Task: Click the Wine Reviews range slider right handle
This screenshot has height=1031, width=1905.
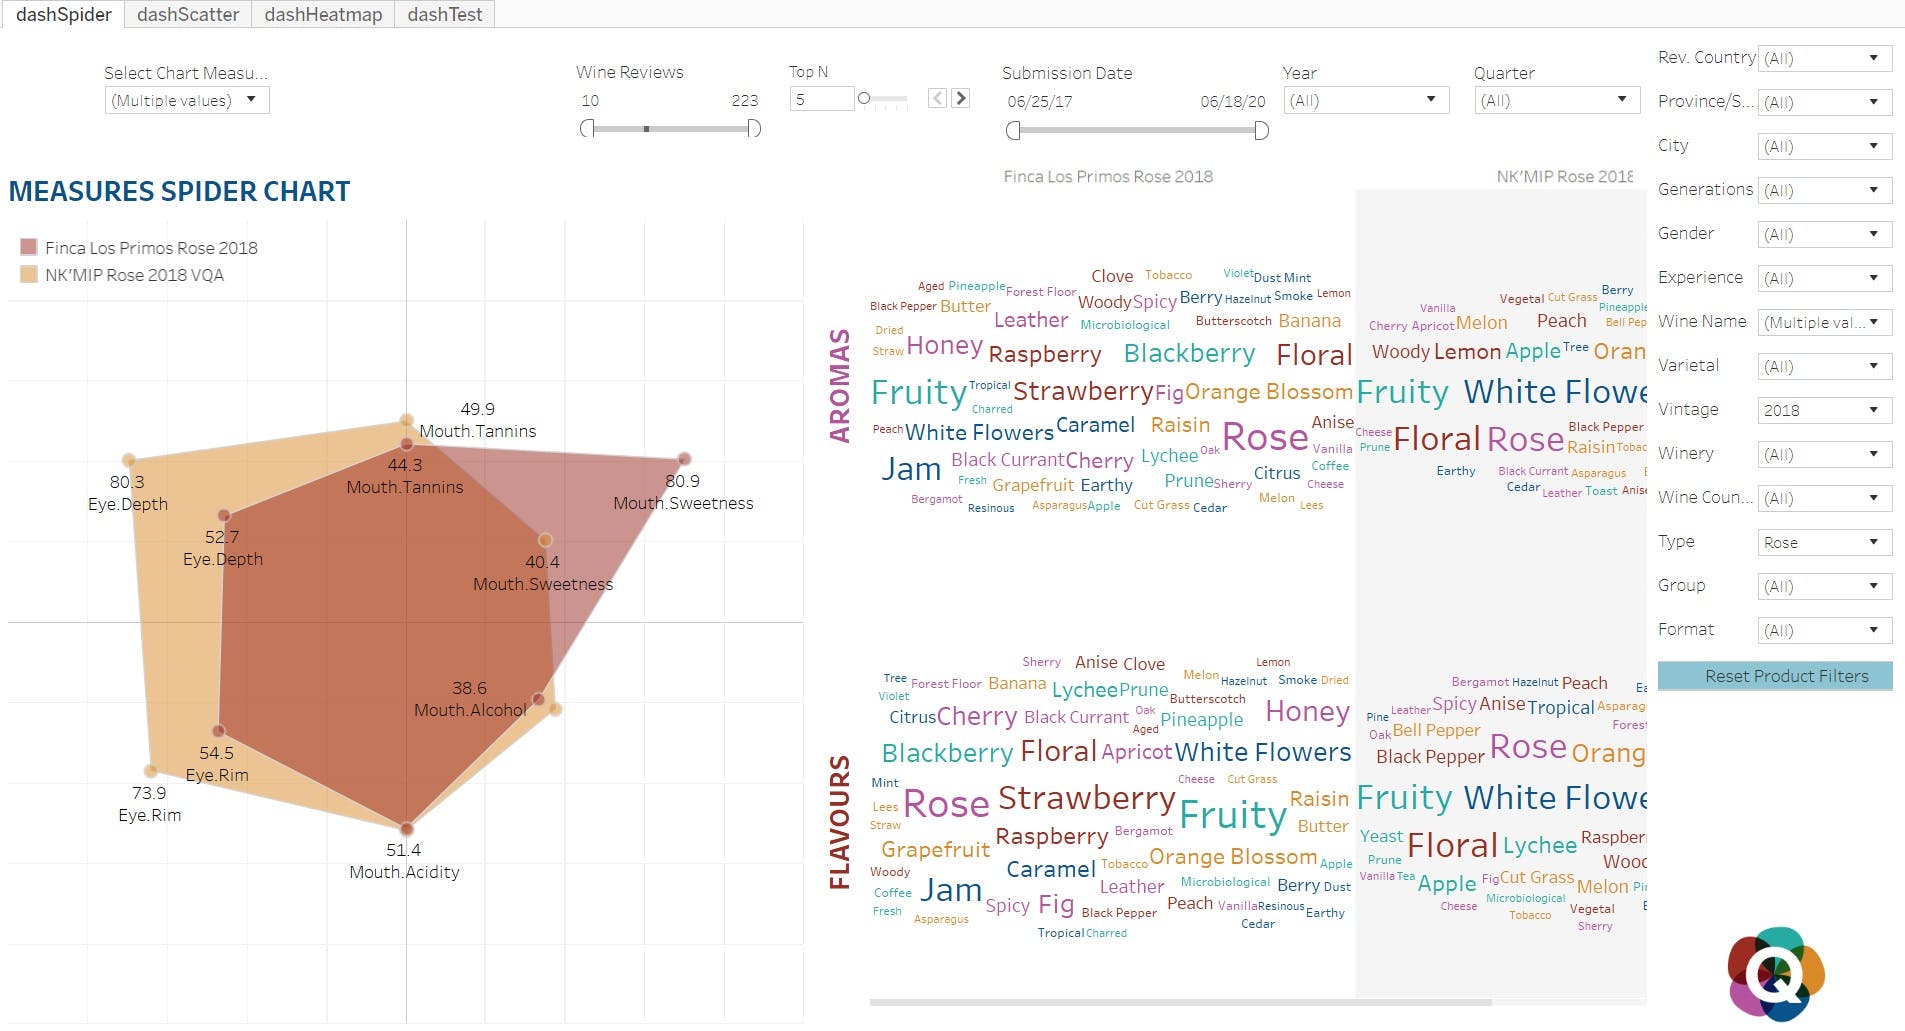Action: 754,128
